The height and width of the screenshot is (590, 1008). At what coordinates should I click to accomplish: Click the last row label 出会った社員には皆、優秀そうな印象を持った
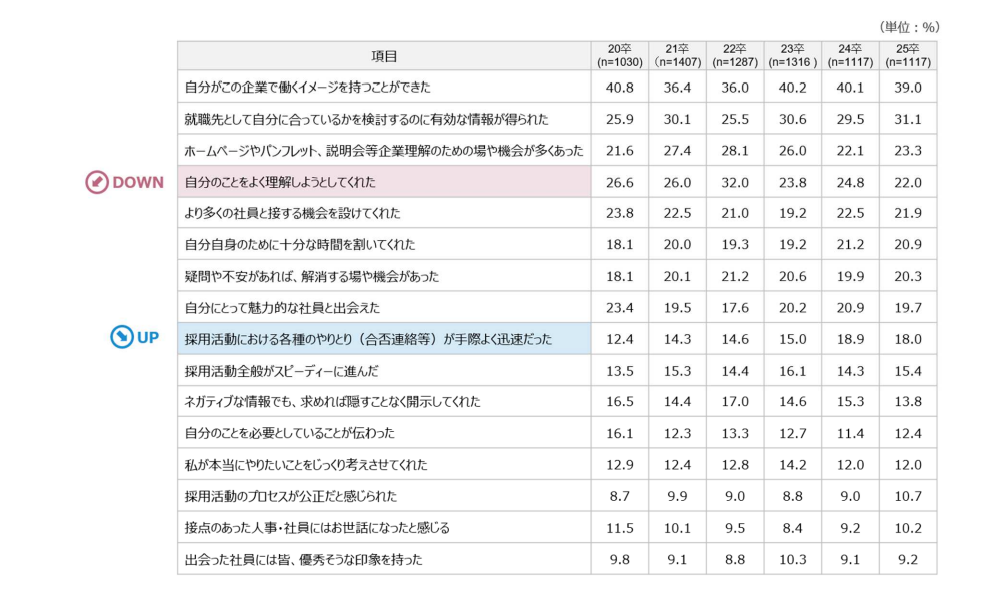pos(304,559)
